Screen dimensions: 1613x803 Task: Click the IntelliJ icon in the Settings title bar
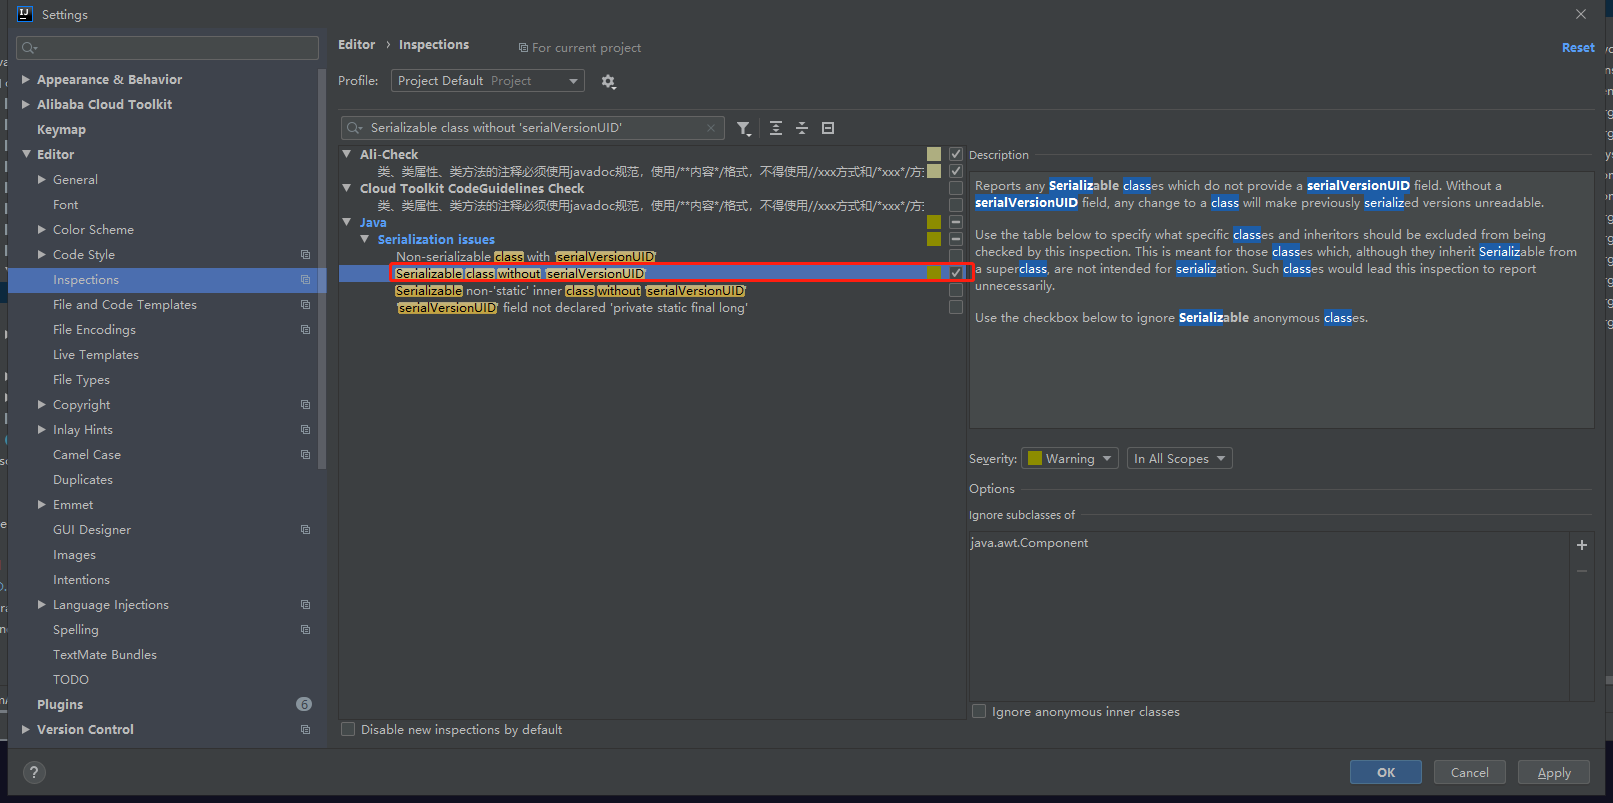pyautogui.click(x=25, y=14)
